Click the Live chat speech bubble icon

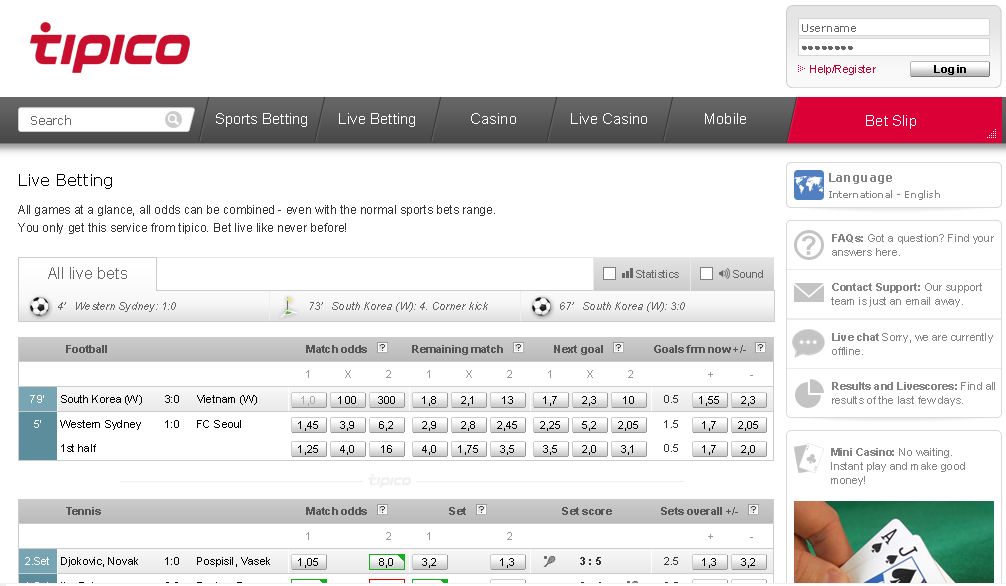808,343
